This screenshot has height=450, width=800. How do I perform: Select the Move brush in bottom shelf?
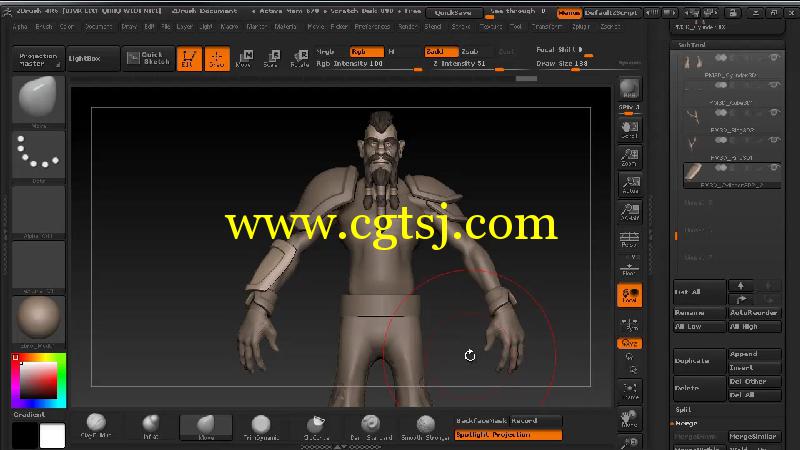(206, 427)
